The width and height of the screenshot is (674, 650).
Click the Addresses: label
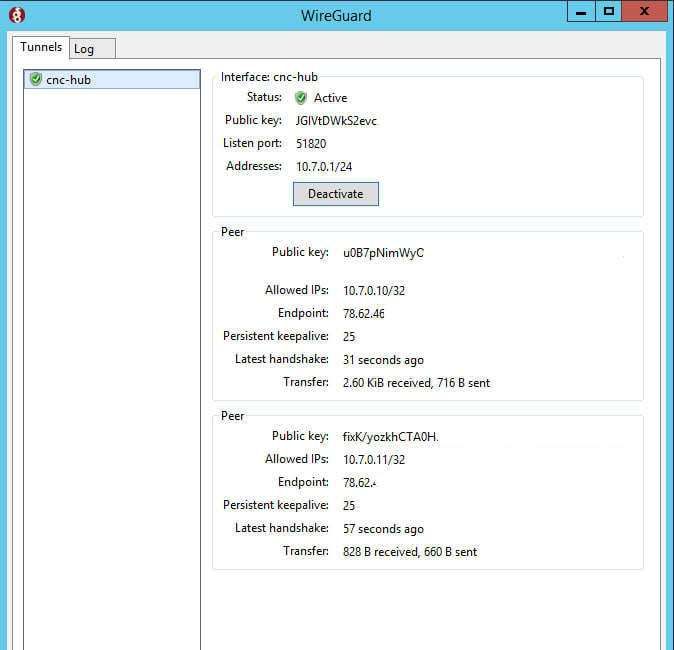[x=254, y=166]
